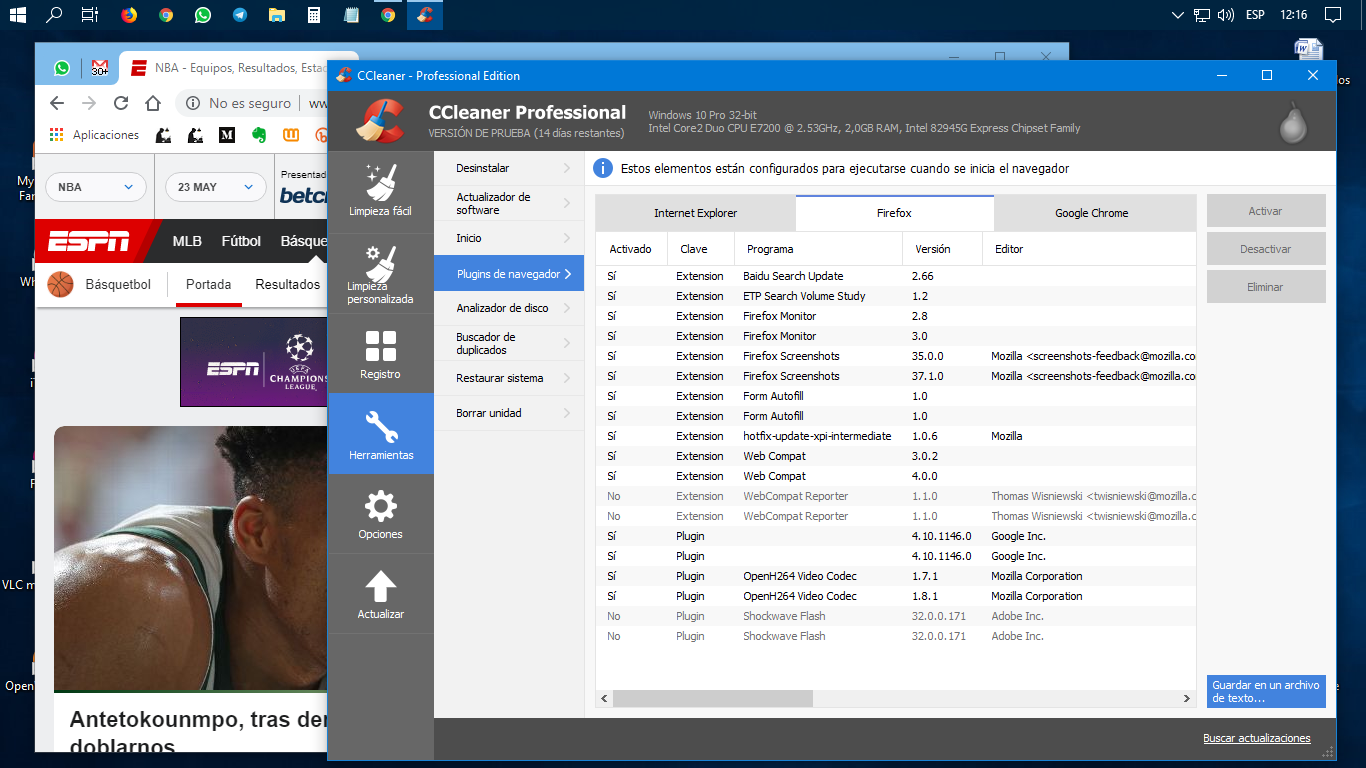This screenshot has height=768, width=1366.
Task: Open Windows taskbar search
Action: tap(54, 15)
